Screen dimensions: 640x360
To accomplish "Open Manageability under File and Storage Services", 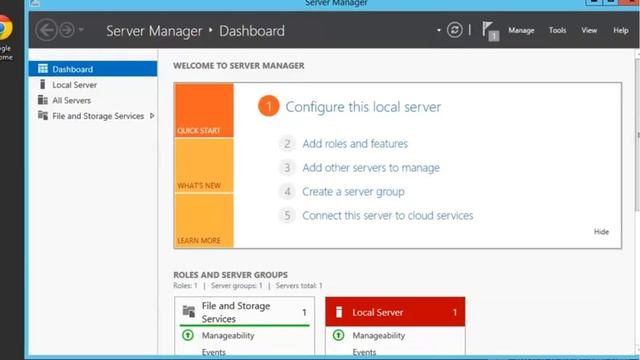I will click(x=228, y=336).
